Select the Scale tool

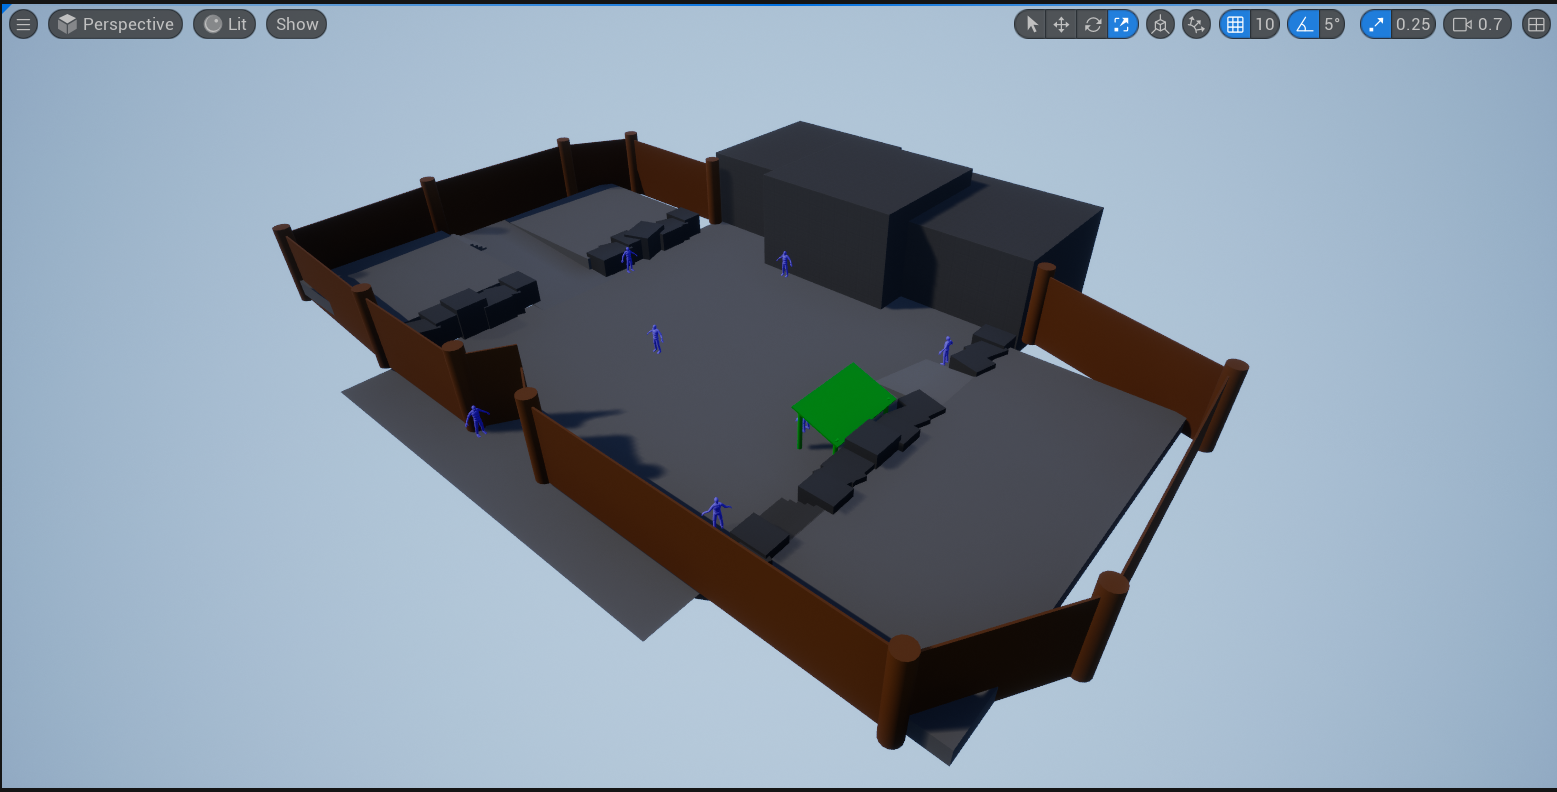pos(1121,24)
